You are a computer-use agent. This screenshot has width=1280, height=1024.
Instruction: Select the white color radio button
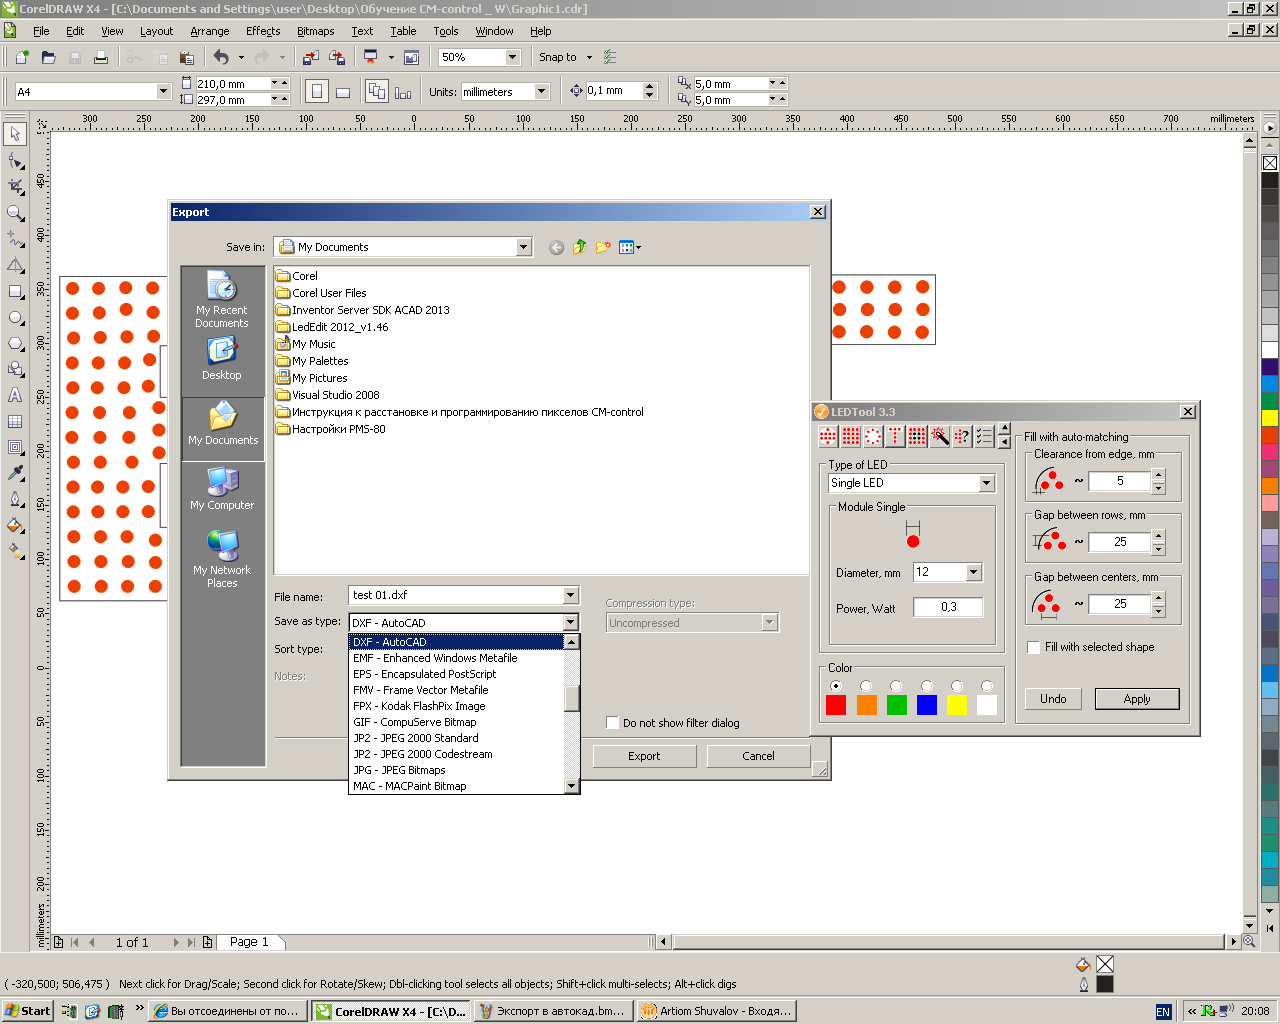987,686
